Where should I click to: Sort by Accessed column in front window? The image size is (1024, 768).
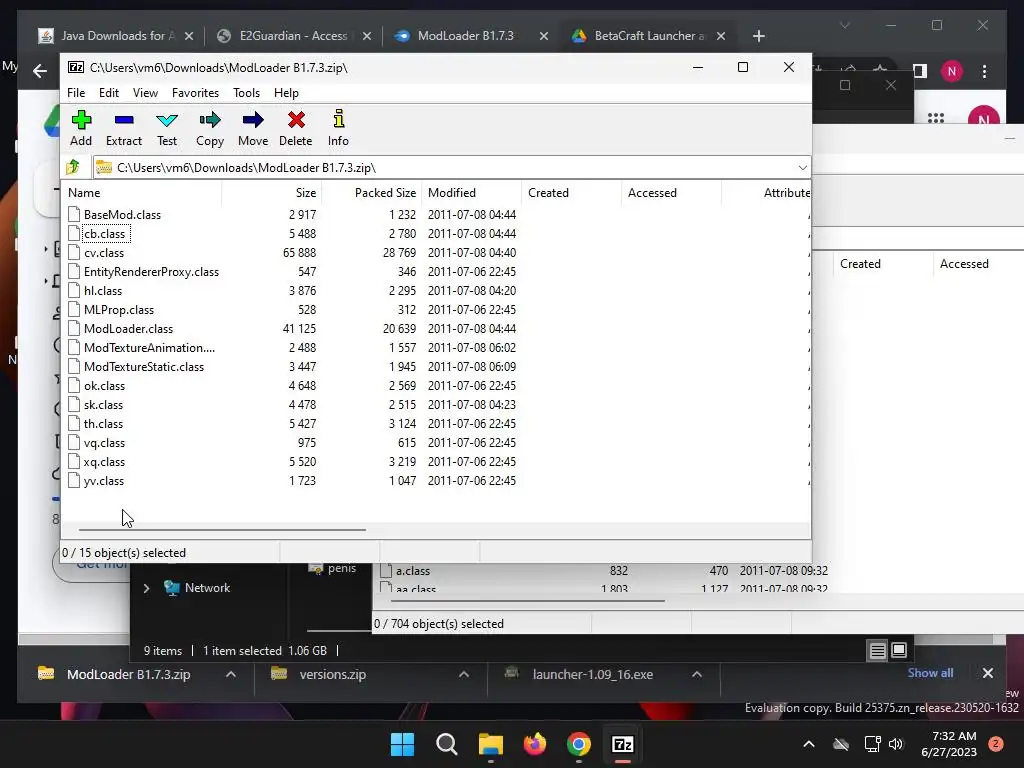pyautogui.click(x=671, y=193)
